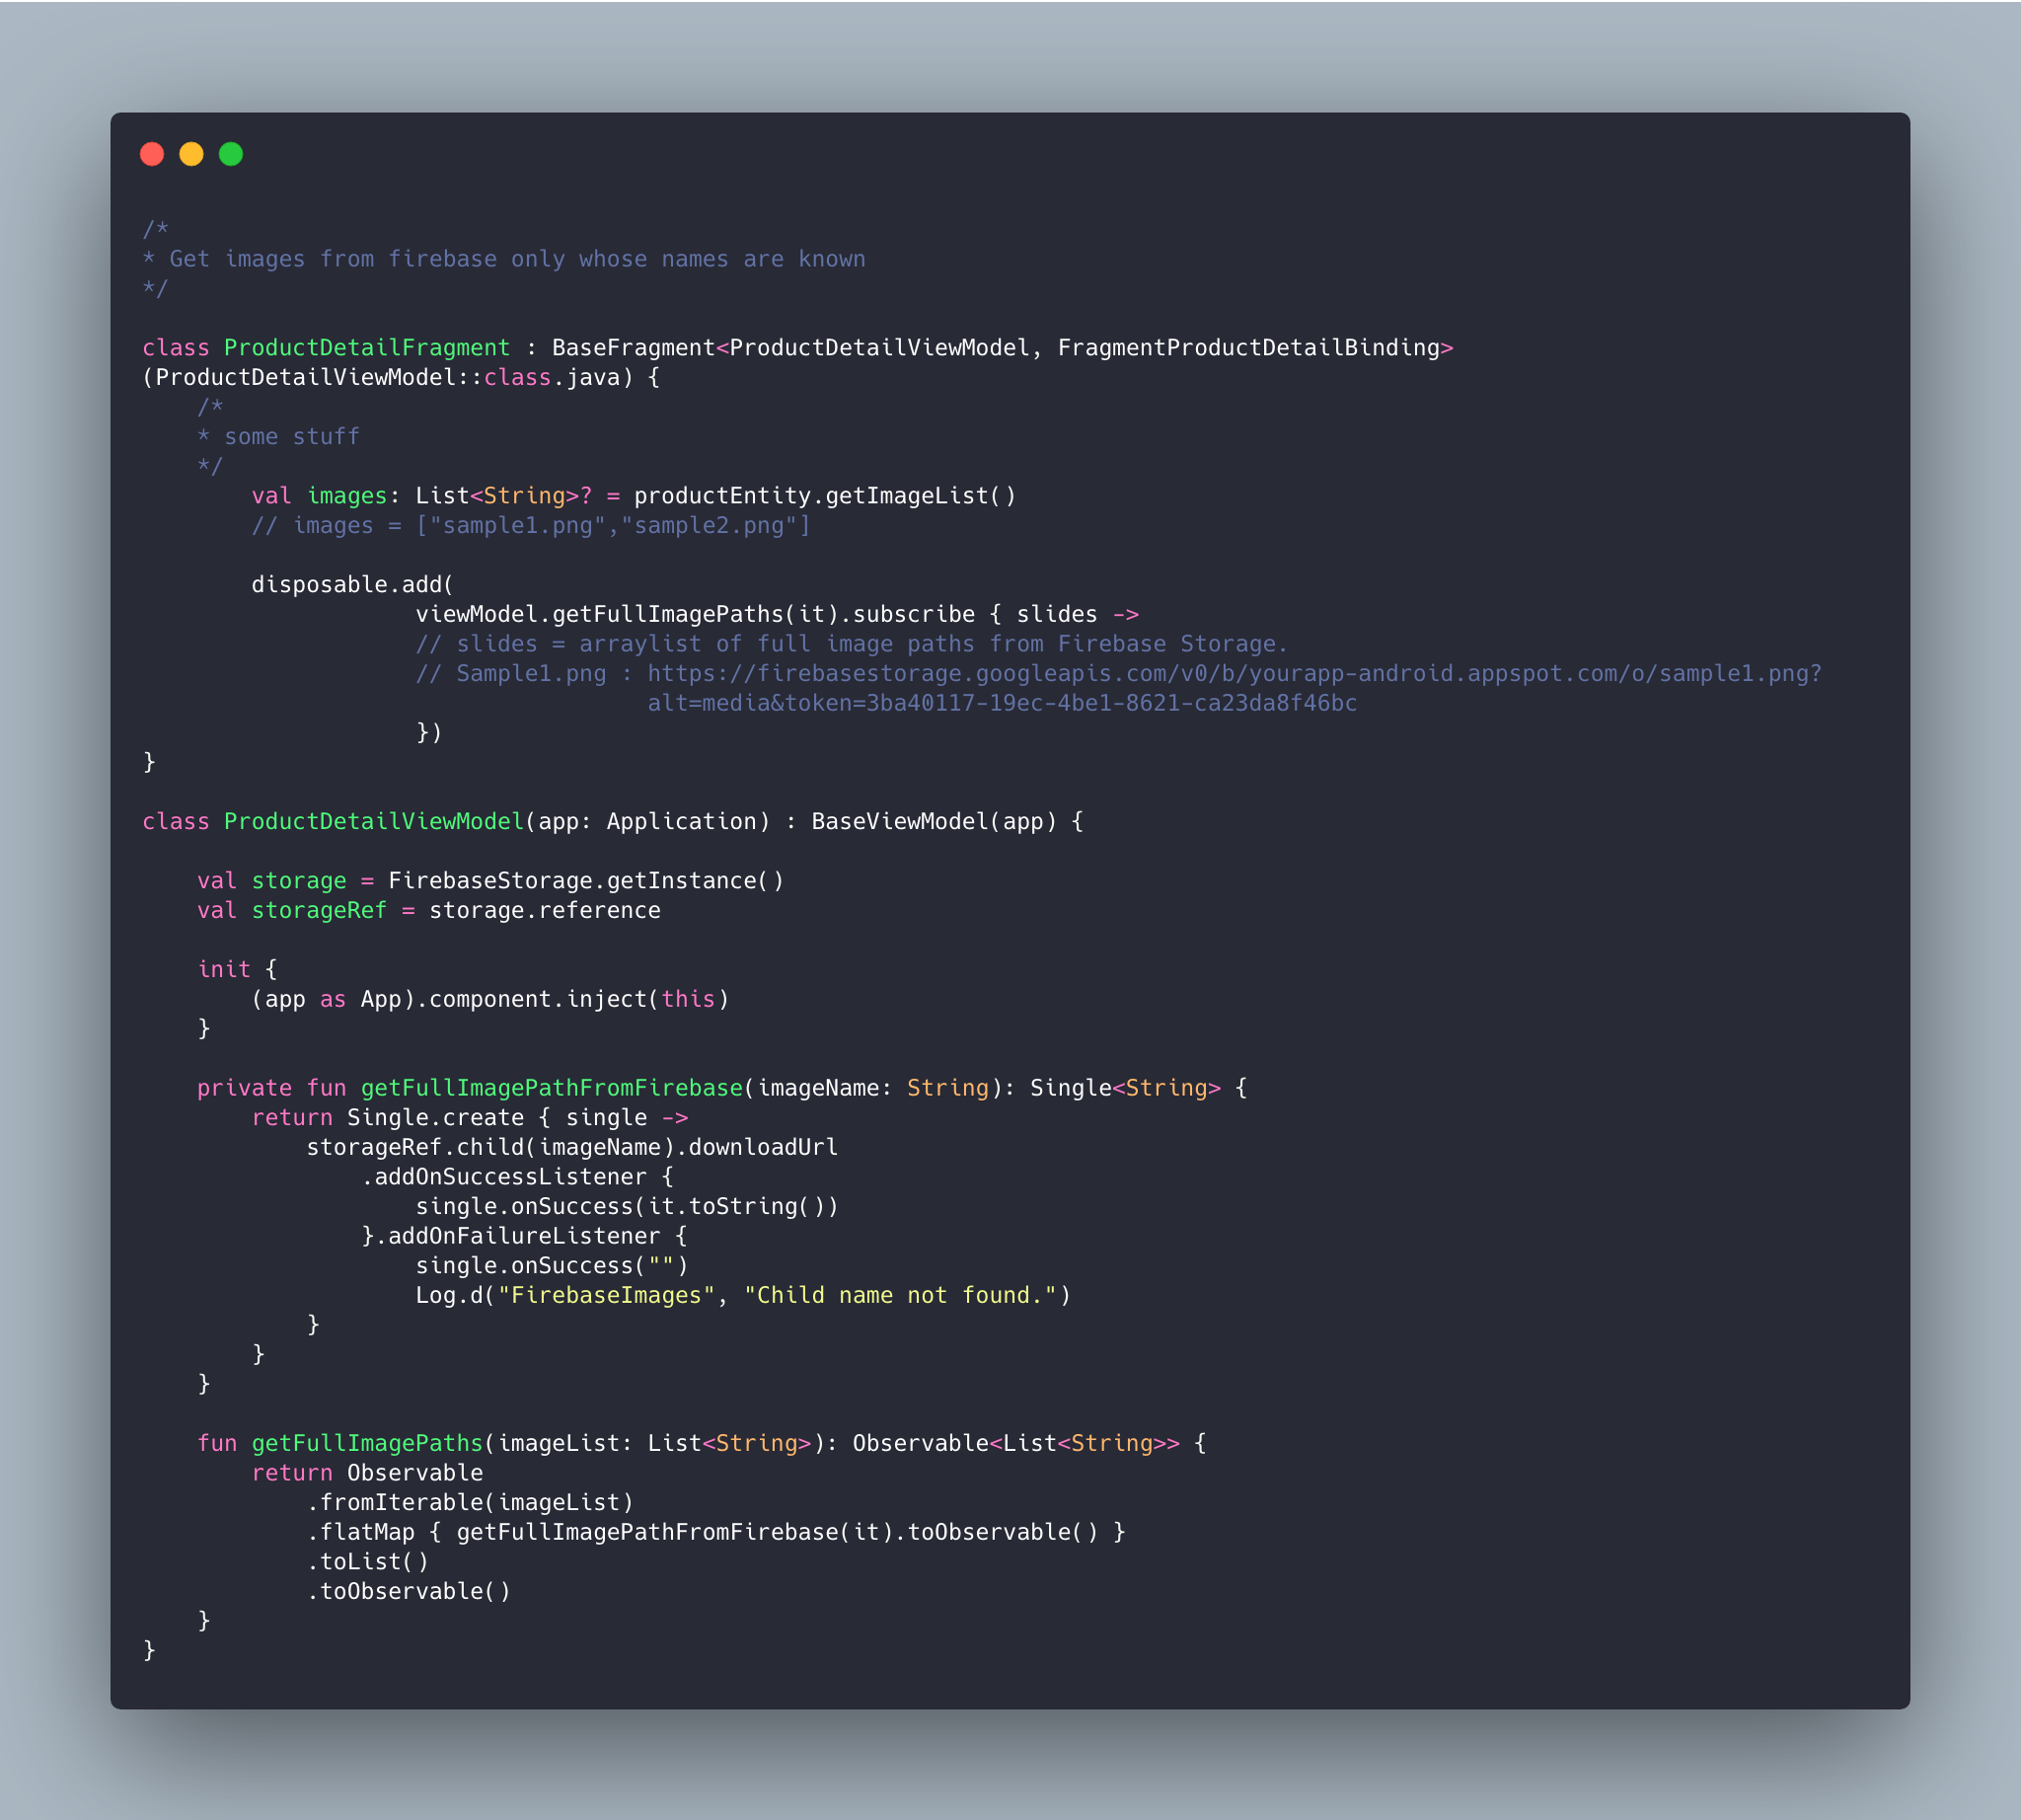The height and width of the screenshot is (1820, 2021).
Task: Click the disposable.add( call
Action: [x=352, y=585]
